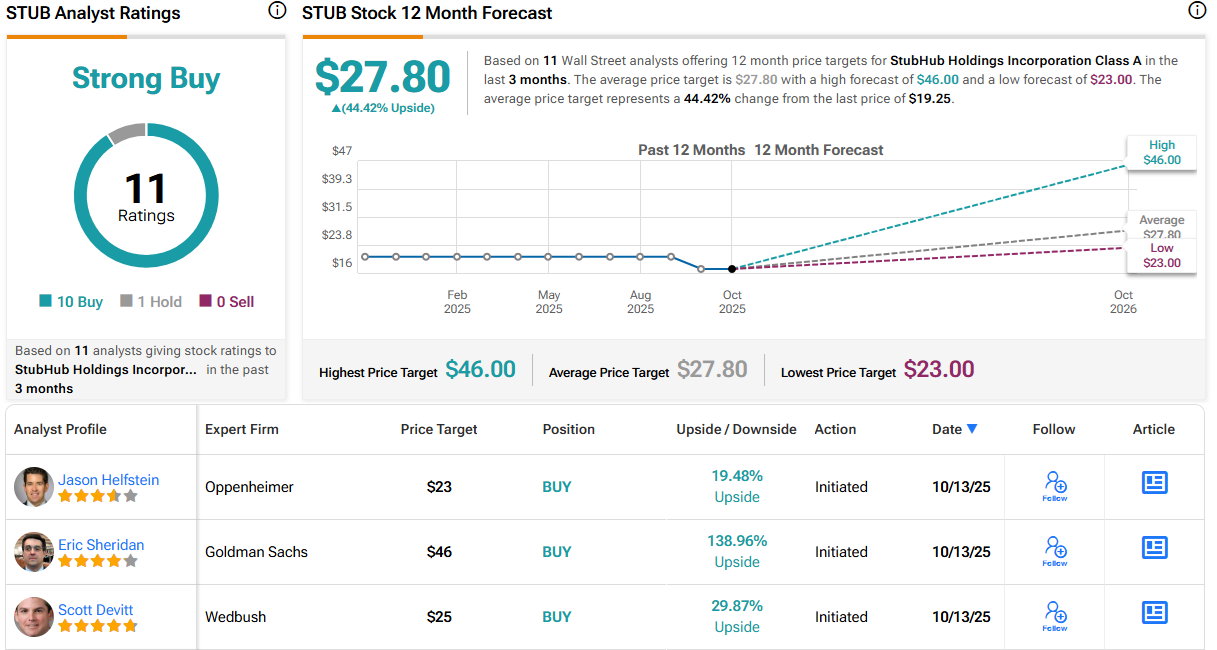This screenshot has width=1217, height=650.
Task: Open the Goldman Sachs rating article
Action: pyautogui.click(x=1154, y=548)
